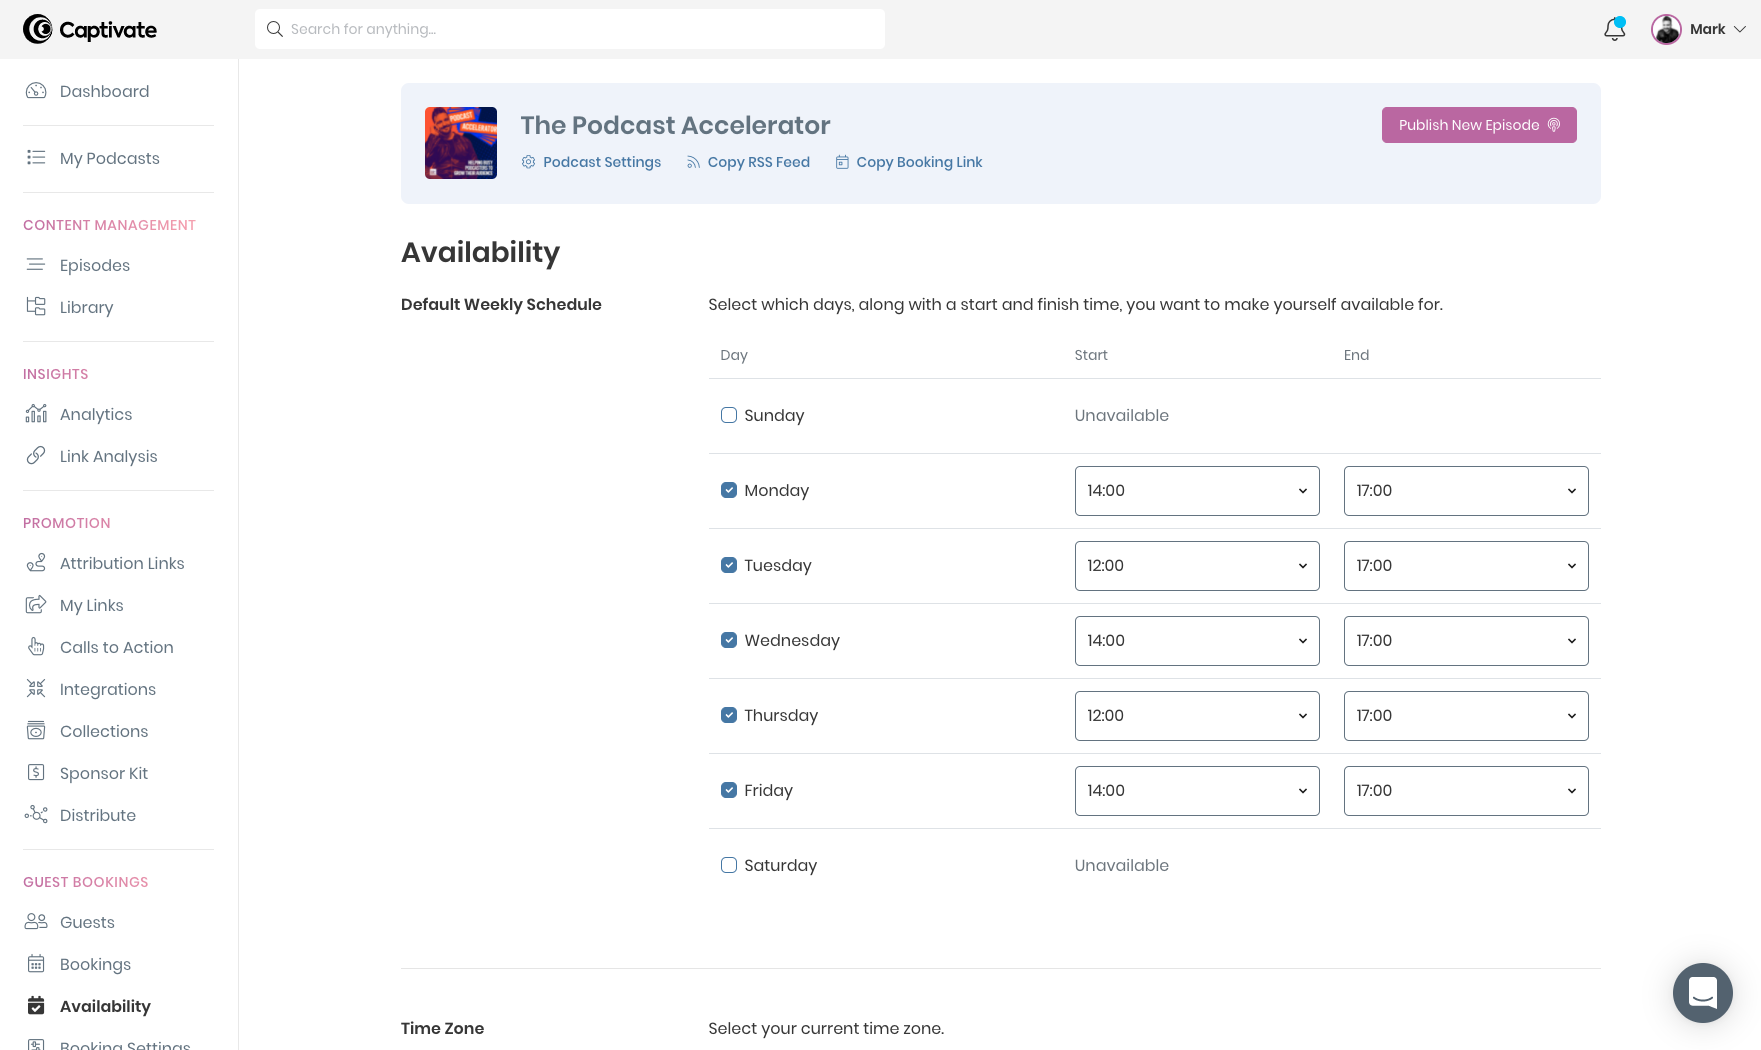Click the search for anything field
Viewport: 1761px width, 1050px height.
pos(568,29)
